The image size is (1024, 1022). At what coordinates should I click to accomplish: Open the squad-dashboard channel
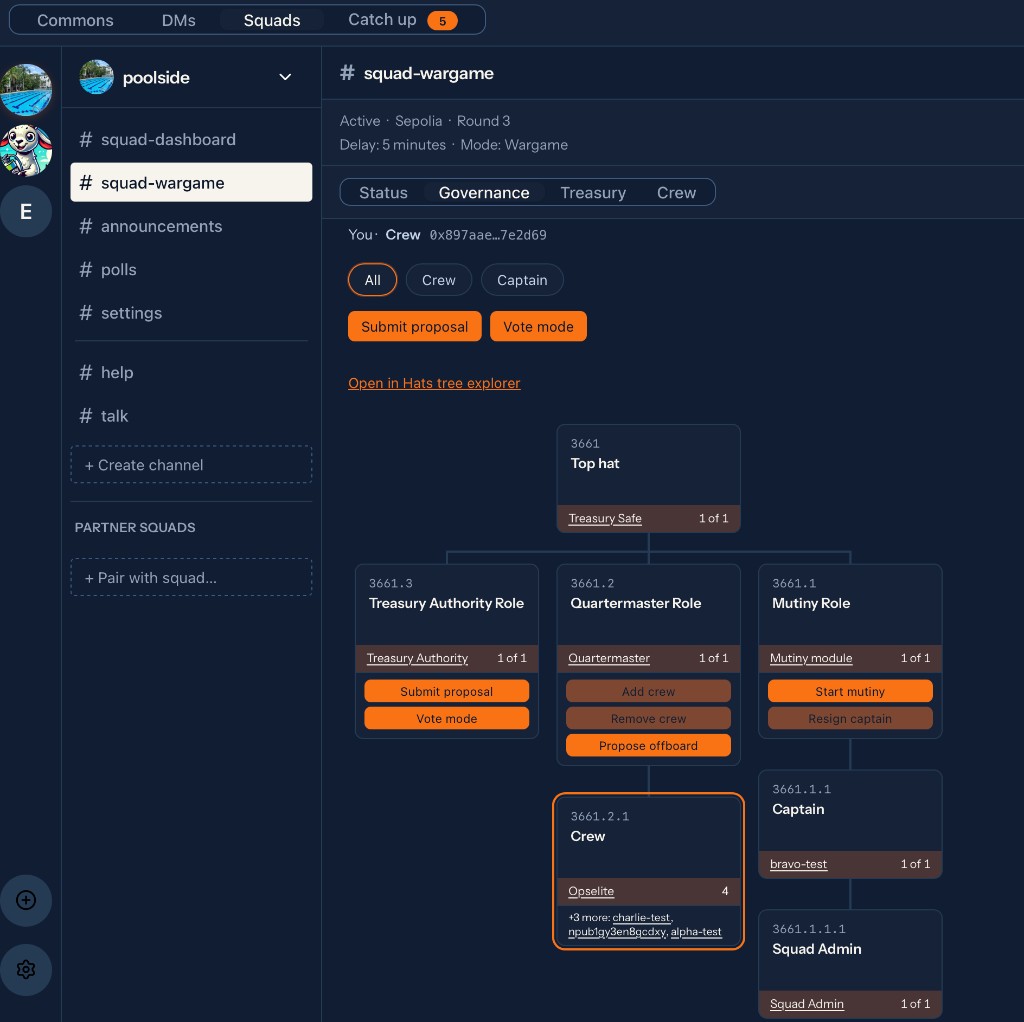[191, 139]
